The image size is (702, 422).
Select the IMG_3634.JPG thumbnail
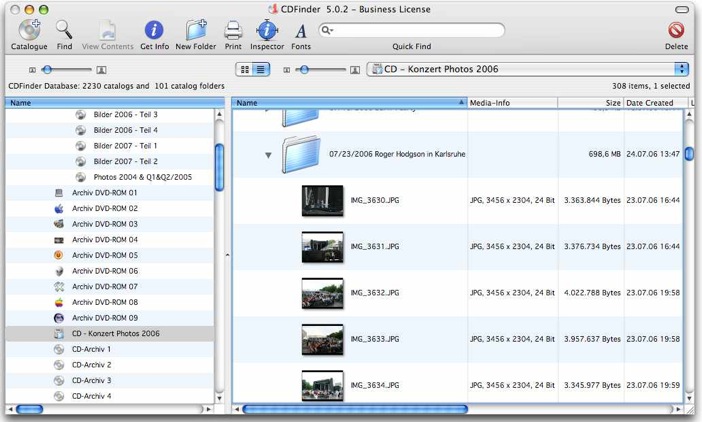tap(322, 385)
